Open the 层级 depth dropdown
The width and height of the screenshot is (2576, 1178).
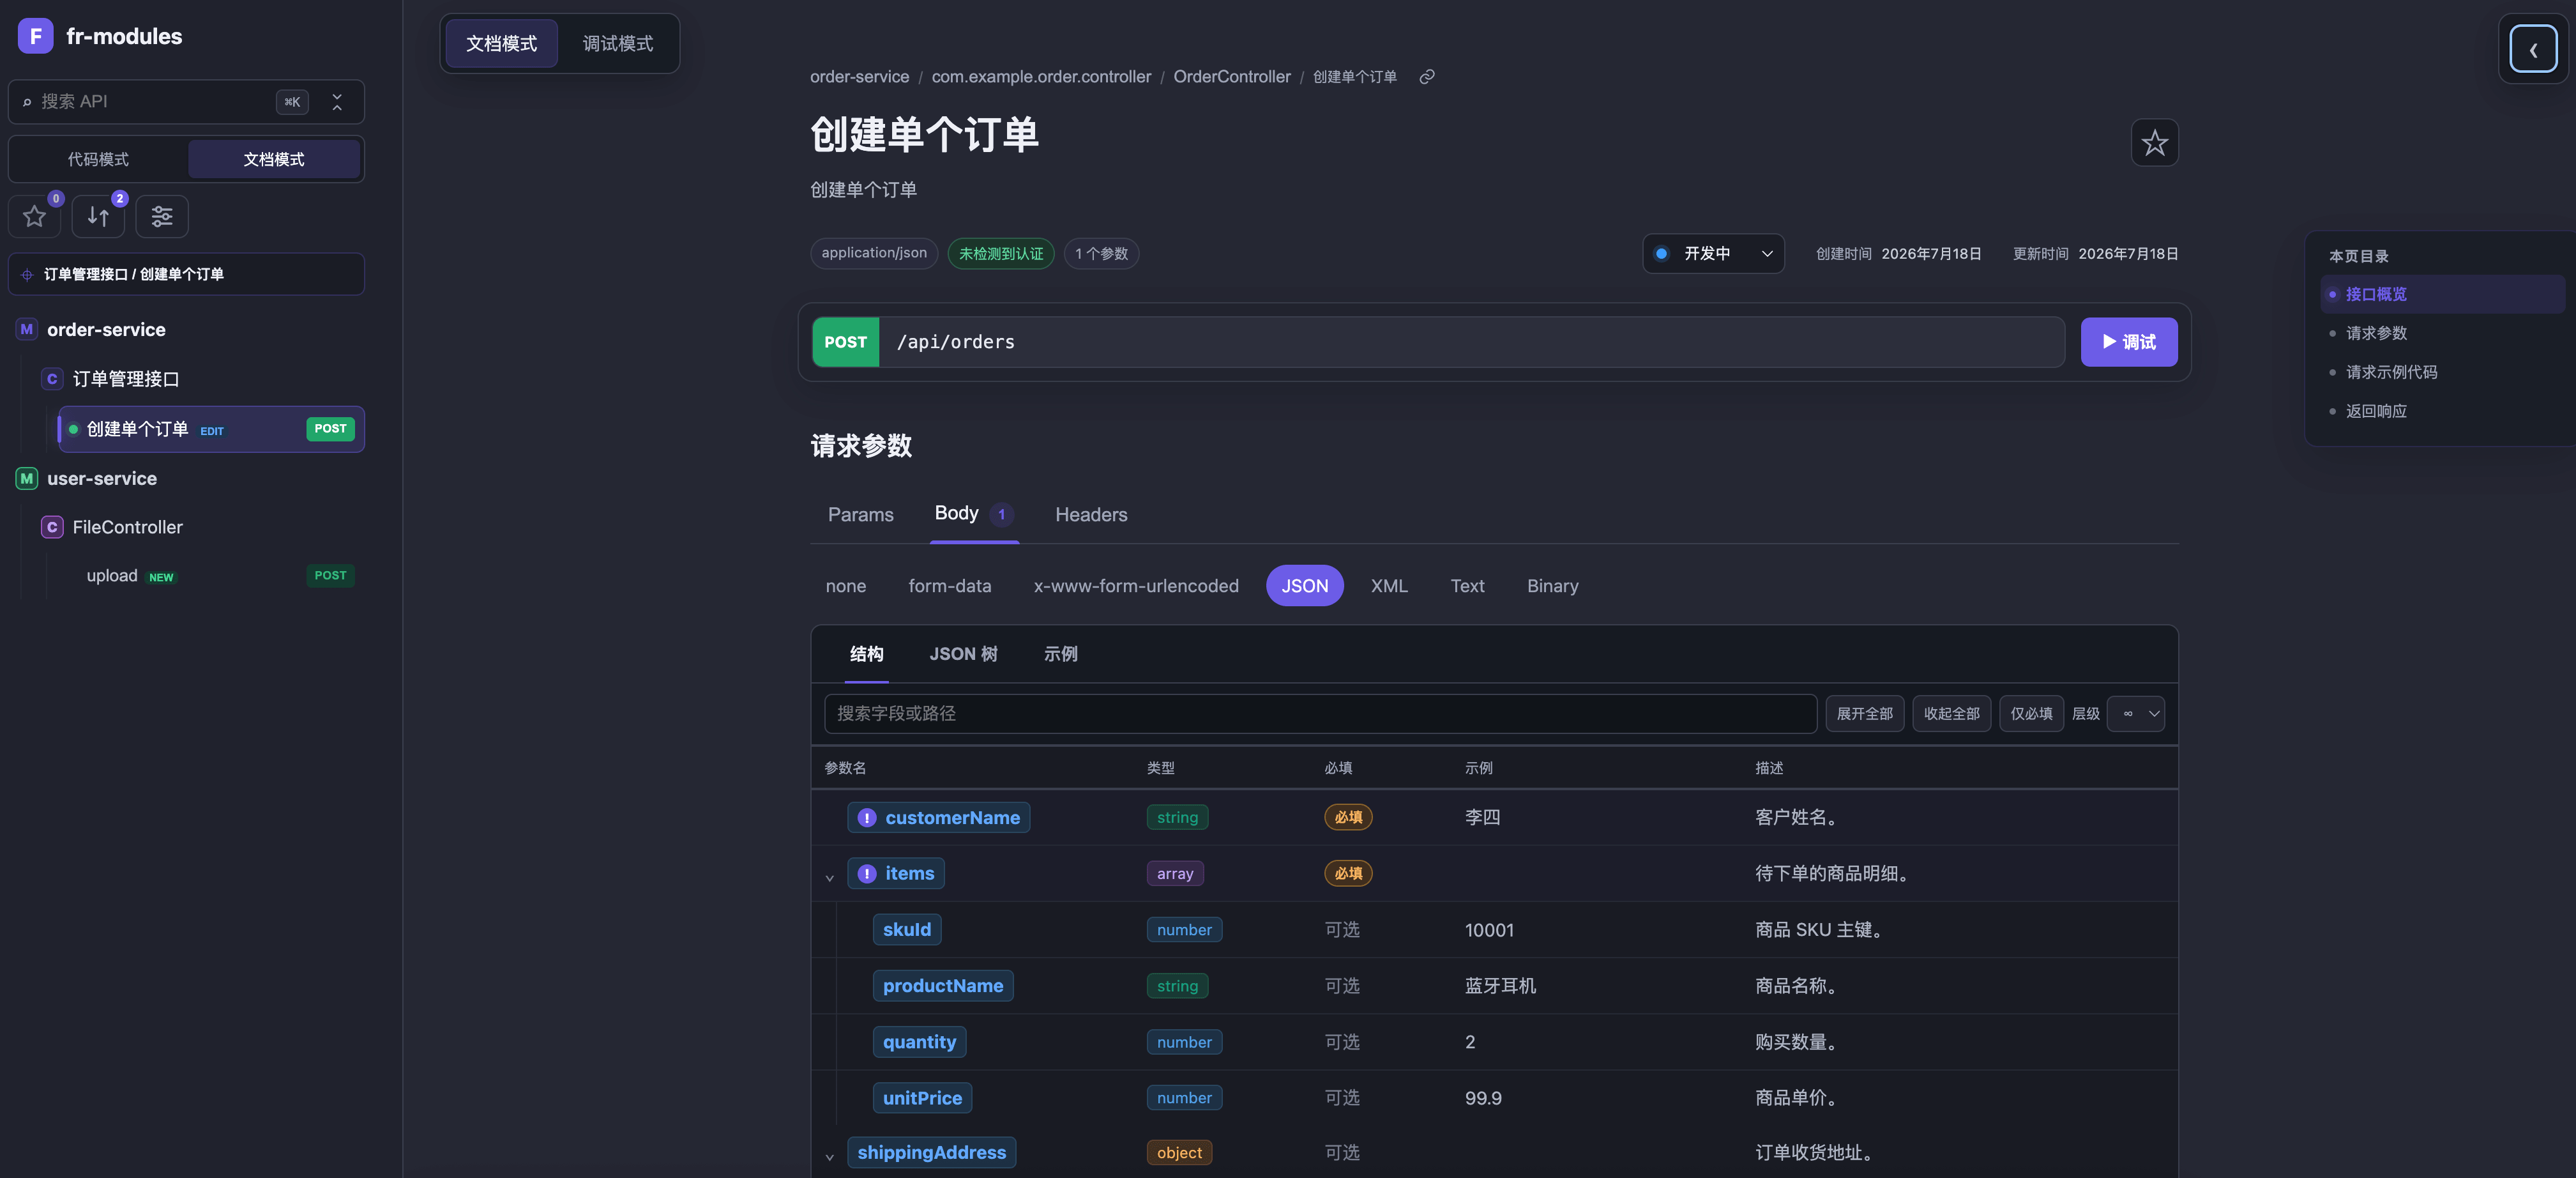[x=2135, y=714]
